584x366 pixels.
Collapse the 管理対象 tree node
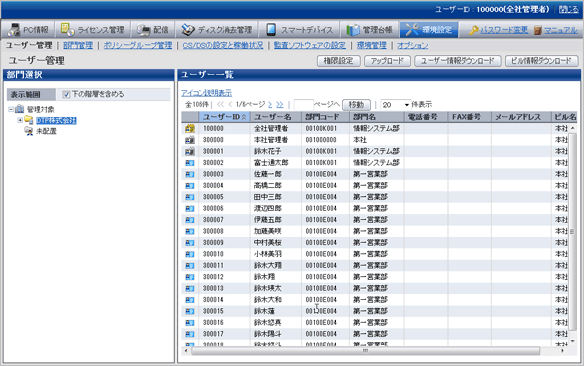(11, 109)
